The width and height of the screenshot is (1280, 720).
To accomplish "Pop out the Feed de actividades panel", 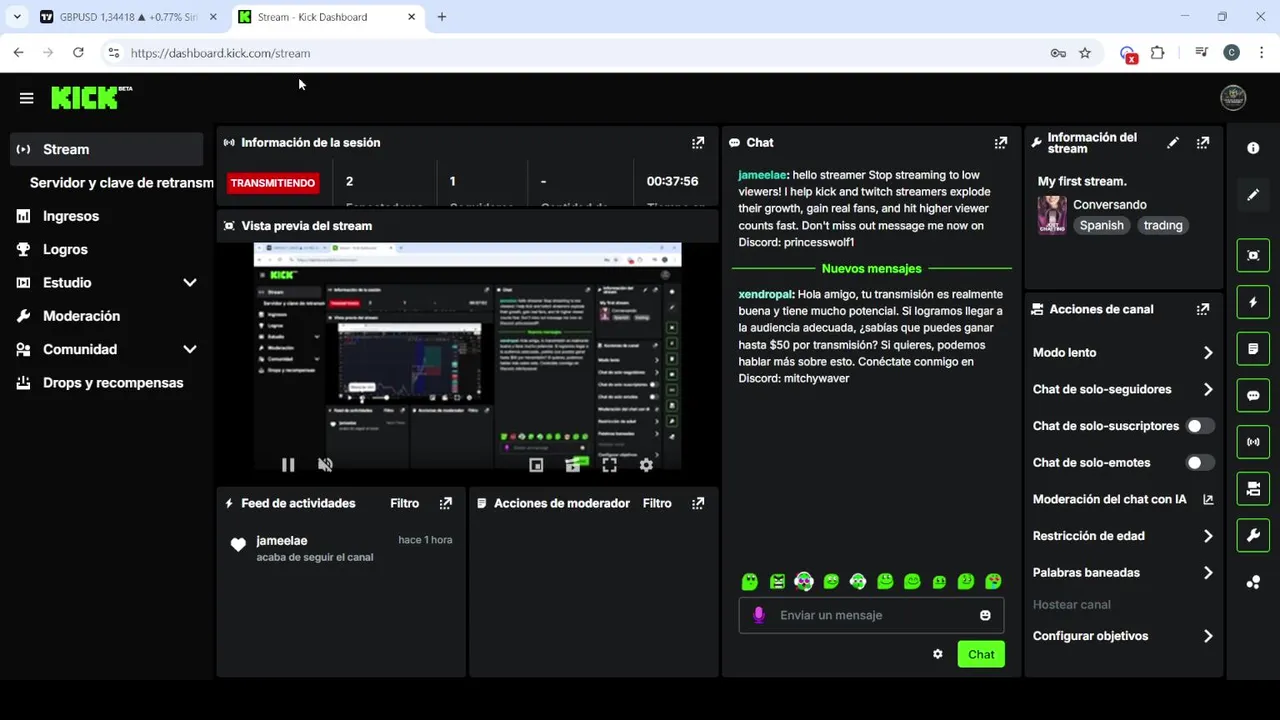I will (x=446, y=503).
